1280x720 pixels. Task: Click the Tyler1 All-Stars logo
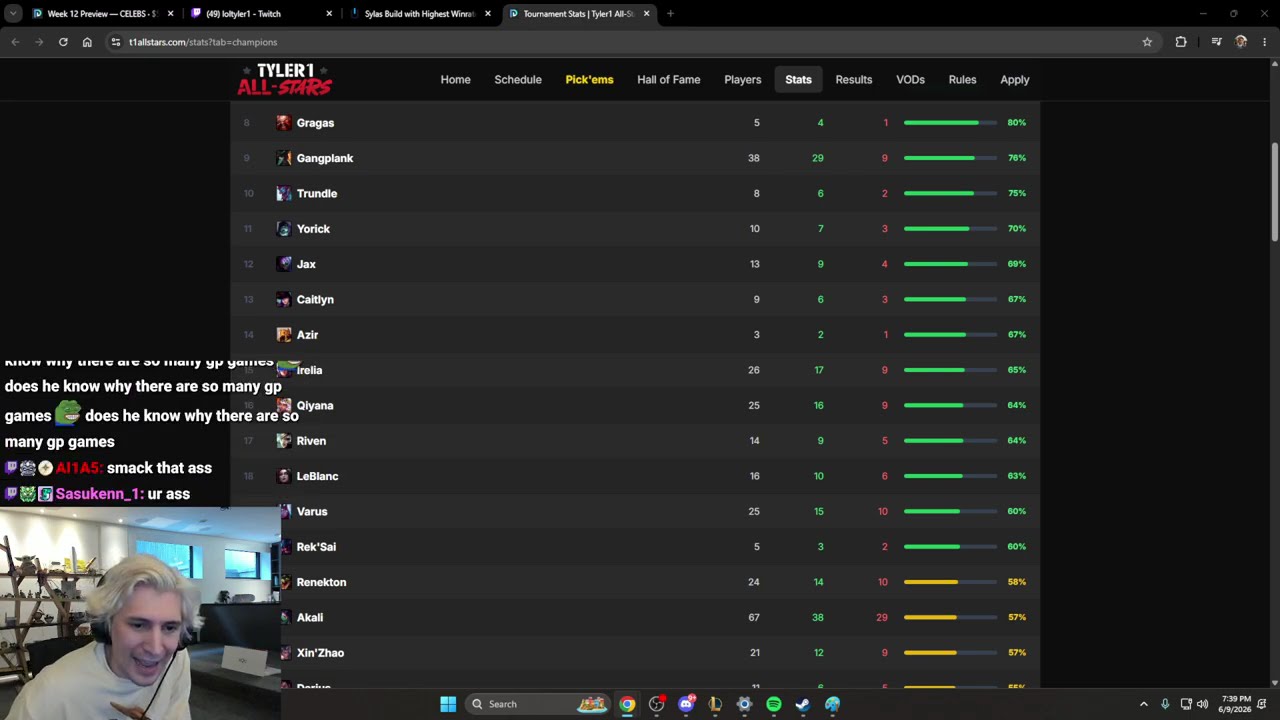[x=284, y=79]
